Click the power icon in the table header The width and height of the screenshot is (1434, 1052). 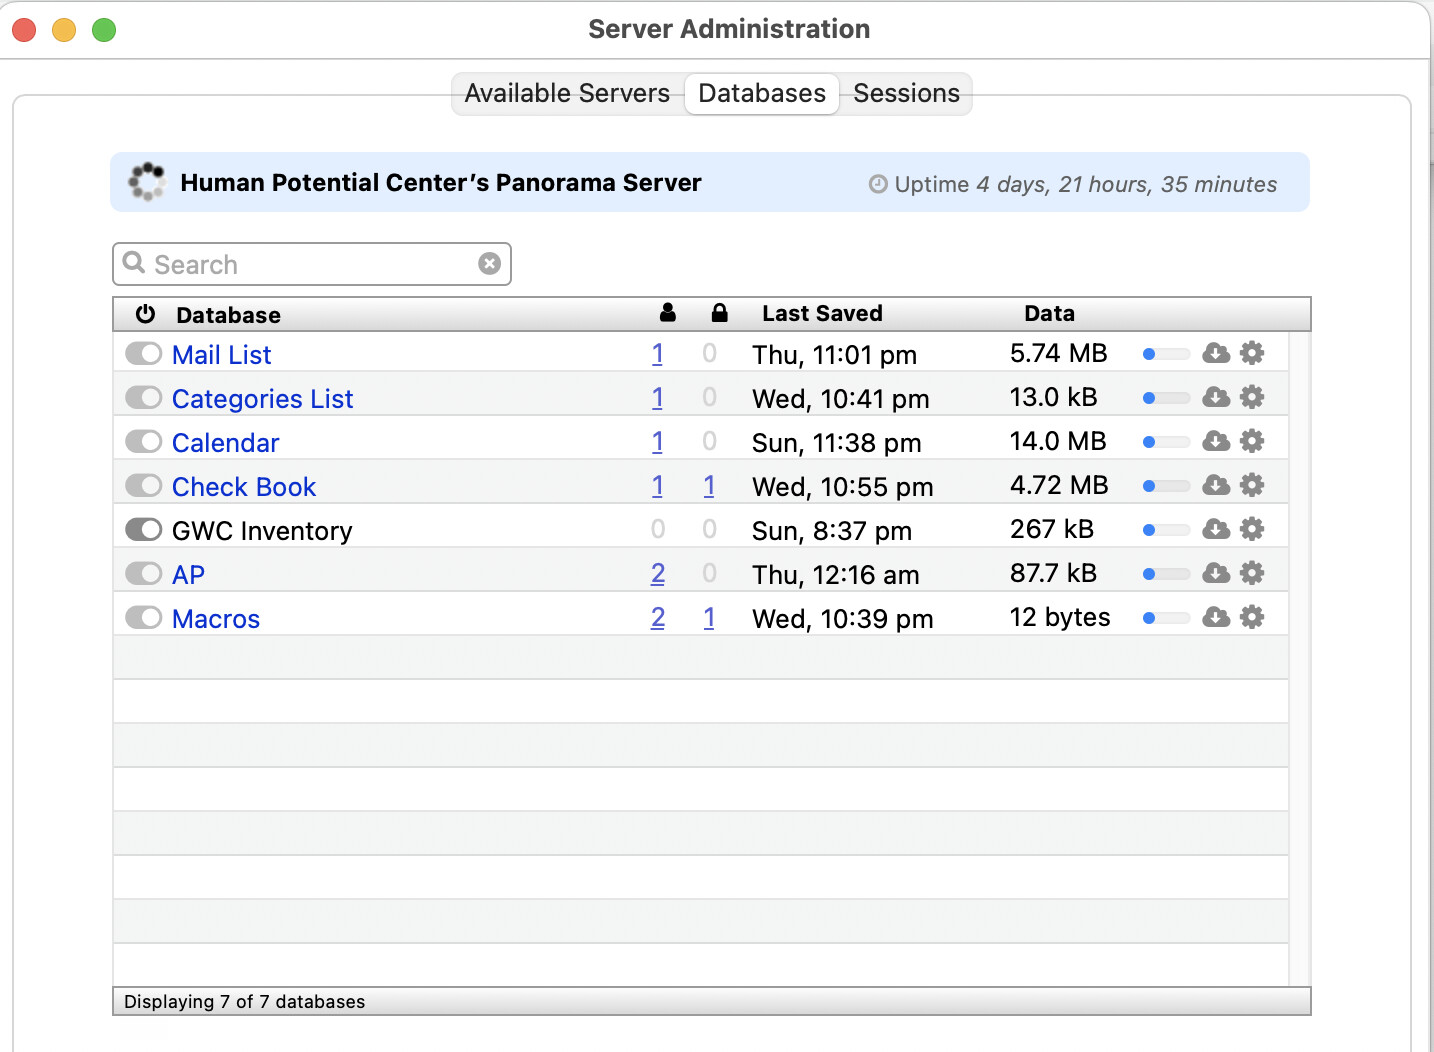tap(146, 314)
